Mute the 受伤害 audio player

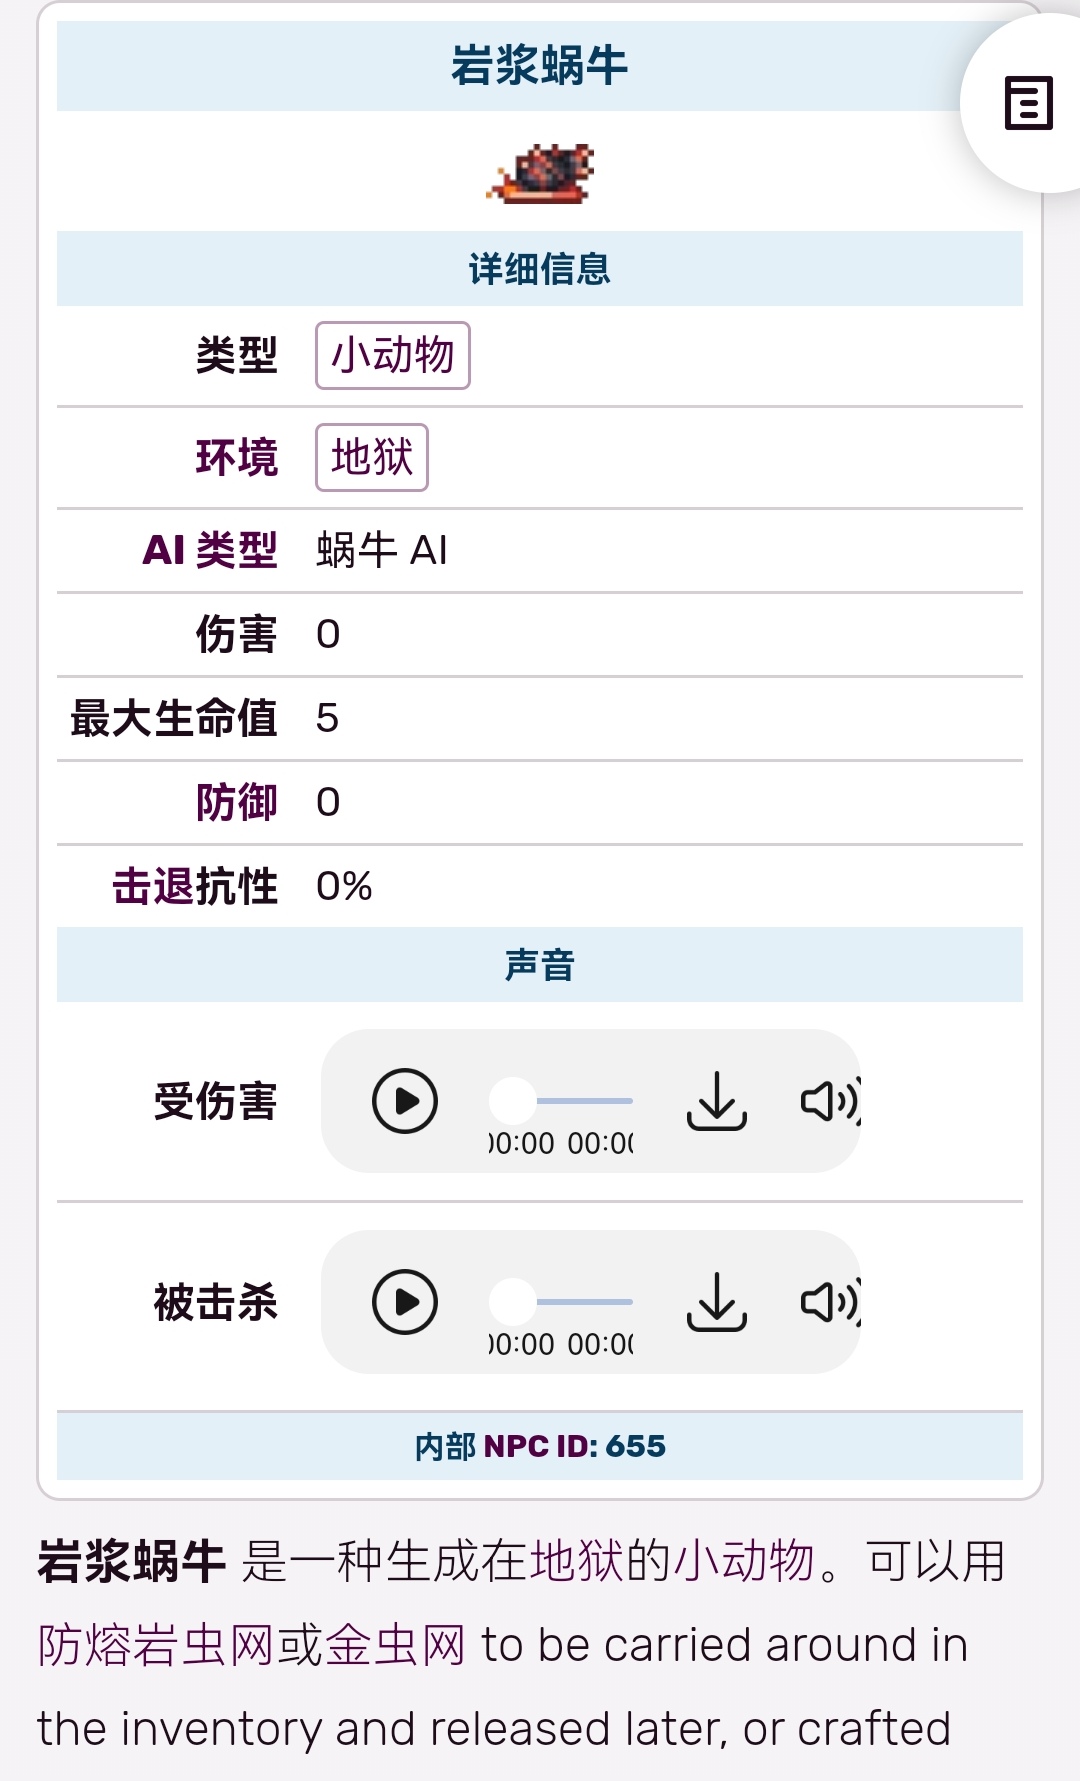[x=828, y=1101]
